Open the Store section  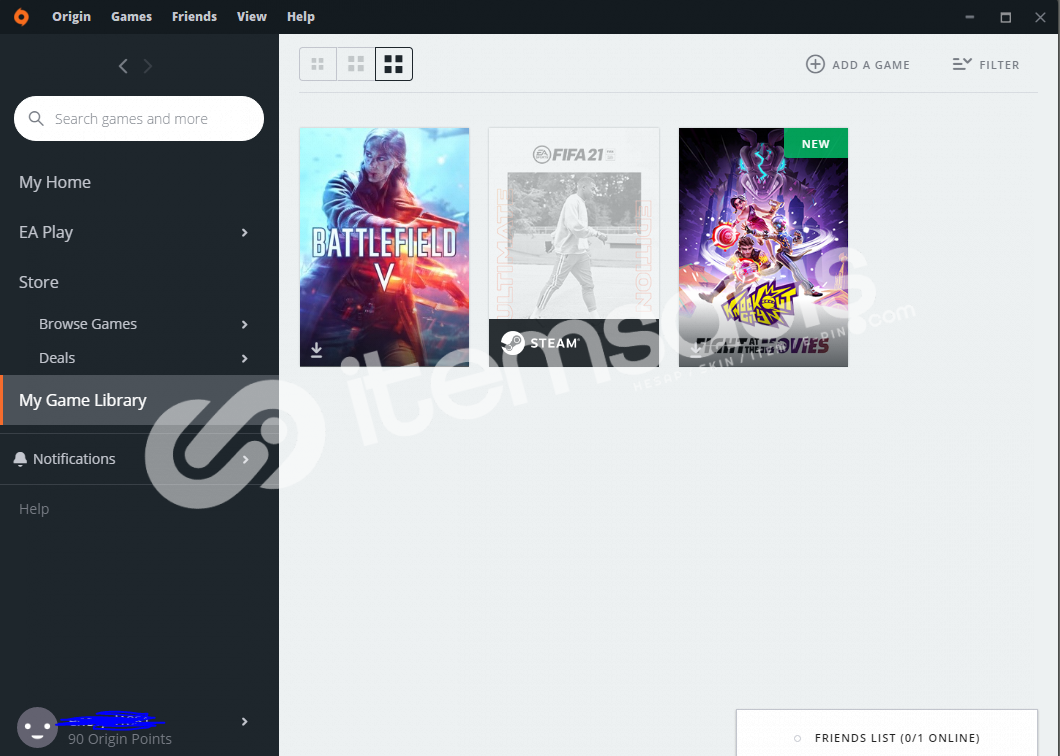39,282
